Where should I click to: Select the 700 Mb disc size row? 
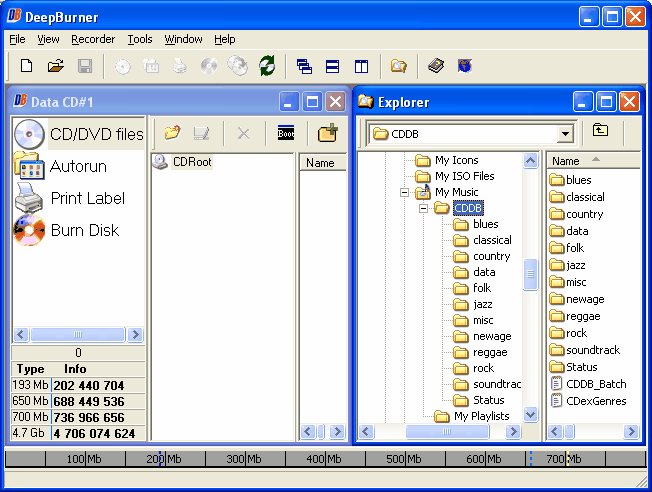click(78, 417)
